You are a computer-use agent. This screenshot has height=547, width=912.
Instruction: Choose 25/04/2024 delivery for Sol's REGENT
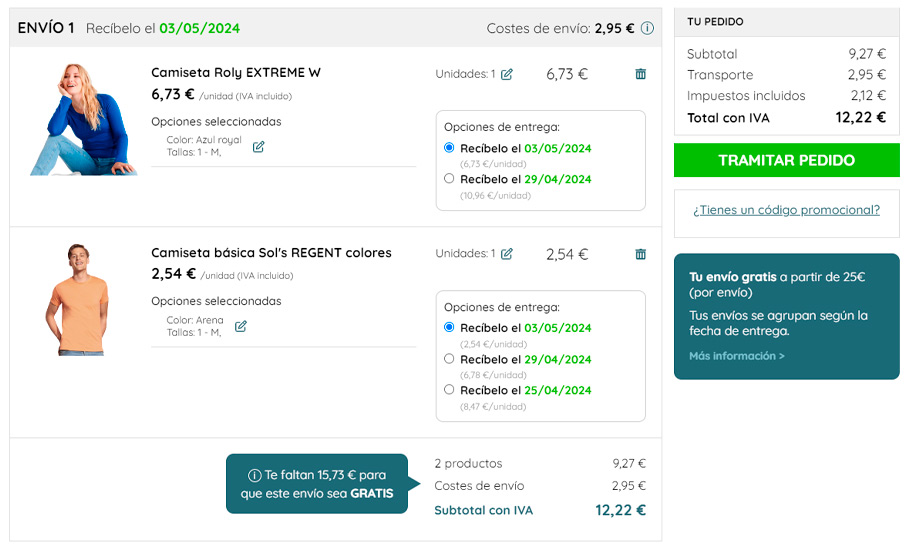(449, 390)
